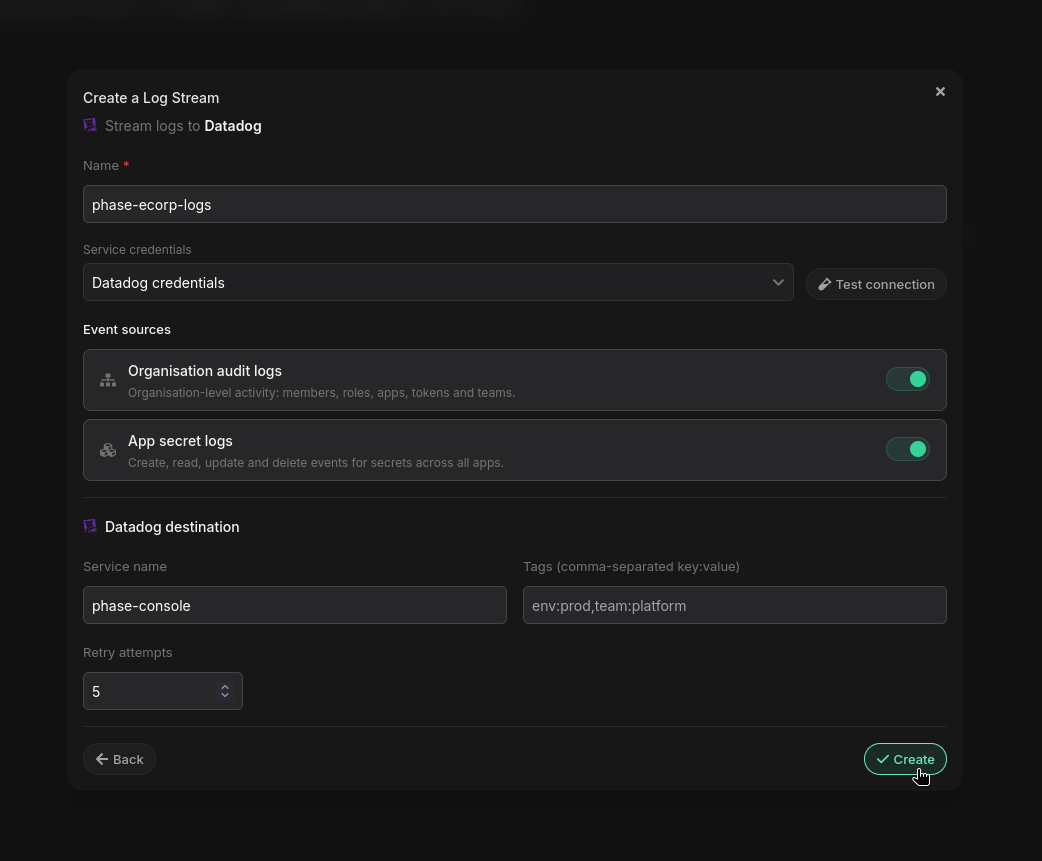Viewport: 1042px width, 861px height.
Task: Open the Service credentials dropdown
Action: [x=438, y=282]
